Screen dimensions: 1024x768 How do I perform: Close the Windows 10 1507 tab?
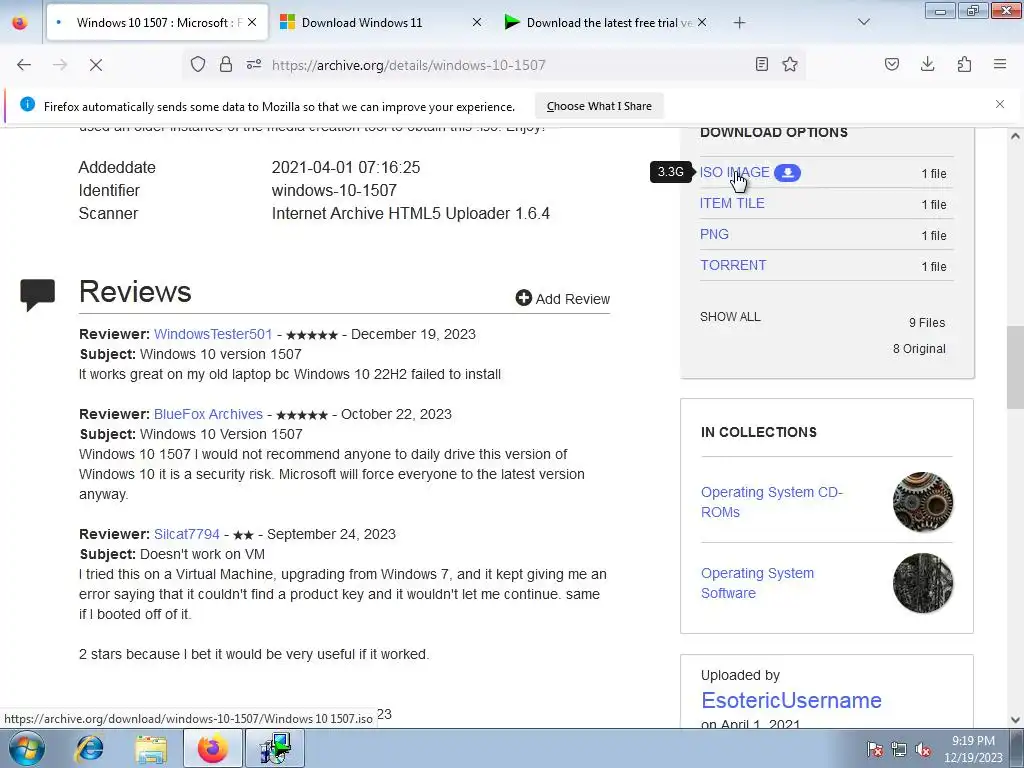(252, 22)
